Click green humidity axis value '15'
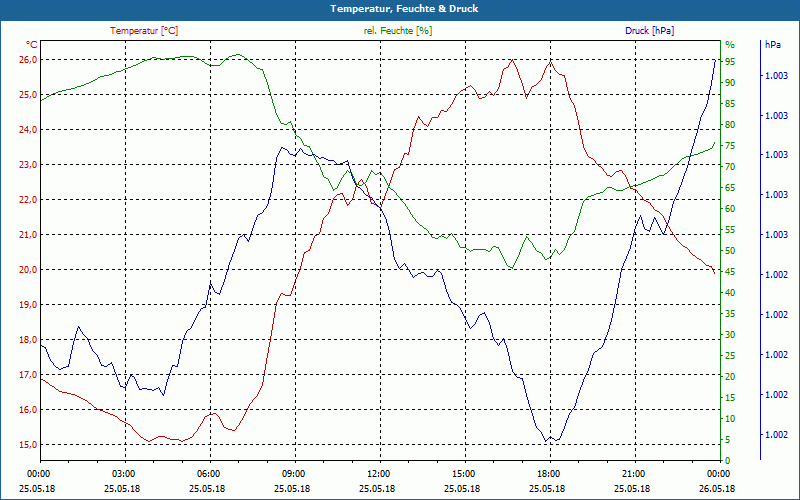This screenshot has height=500, width=800. pyautogui.click(x=730, y=397)
